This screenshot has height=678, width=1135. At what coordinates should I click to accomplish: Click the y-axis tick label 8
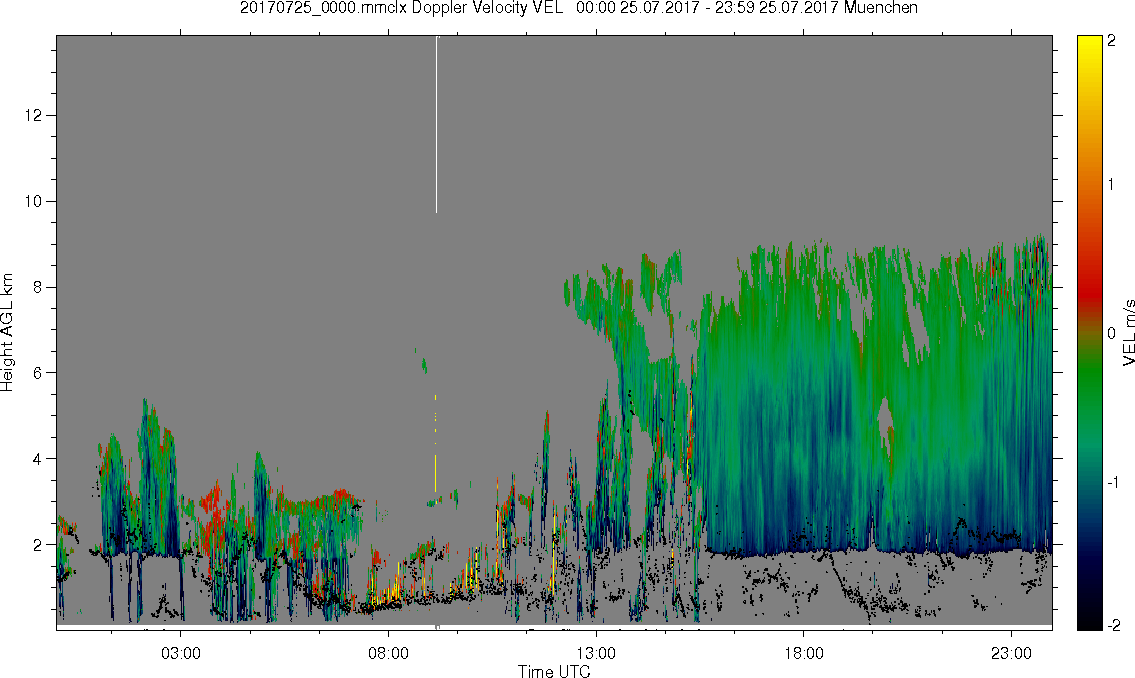click(x=39, y=287)
